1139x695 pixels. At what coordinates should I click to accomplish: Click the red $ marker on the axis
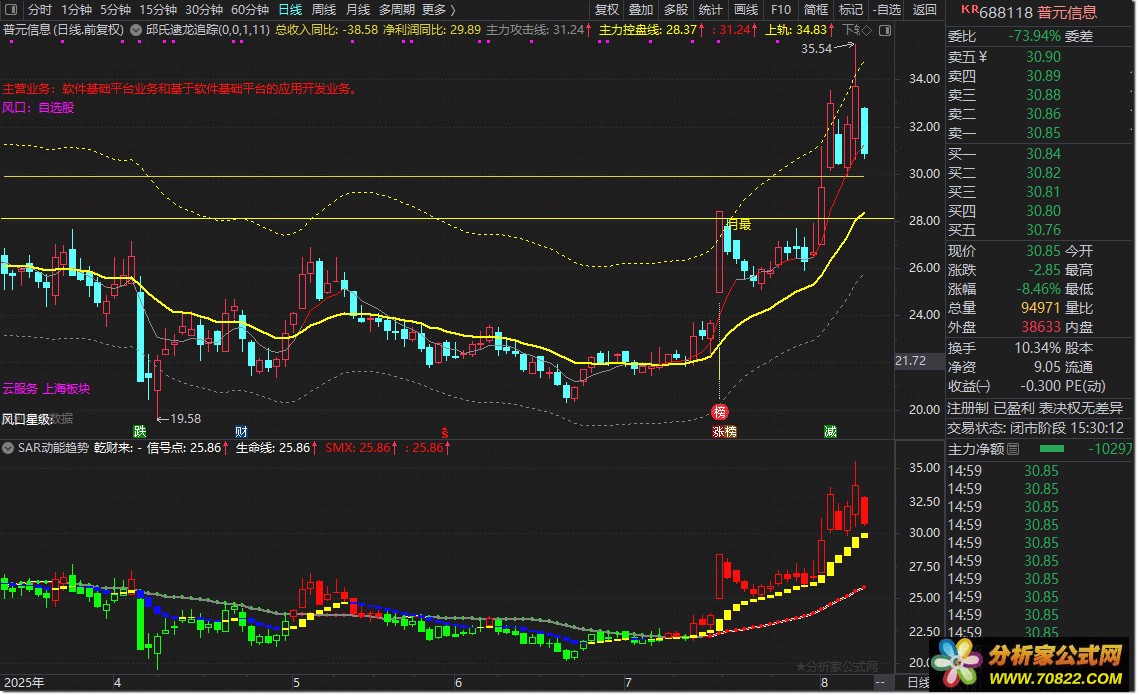(x=445, y=432)
